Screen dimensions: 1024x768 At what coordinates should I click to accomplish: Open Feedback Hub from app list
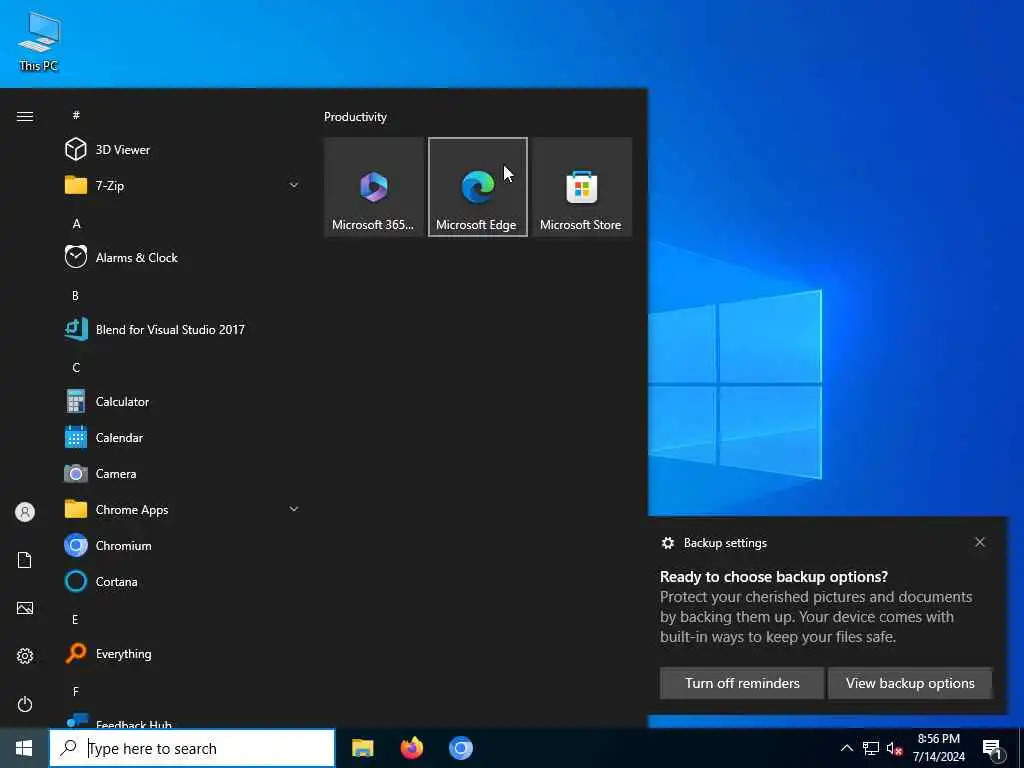182,721
